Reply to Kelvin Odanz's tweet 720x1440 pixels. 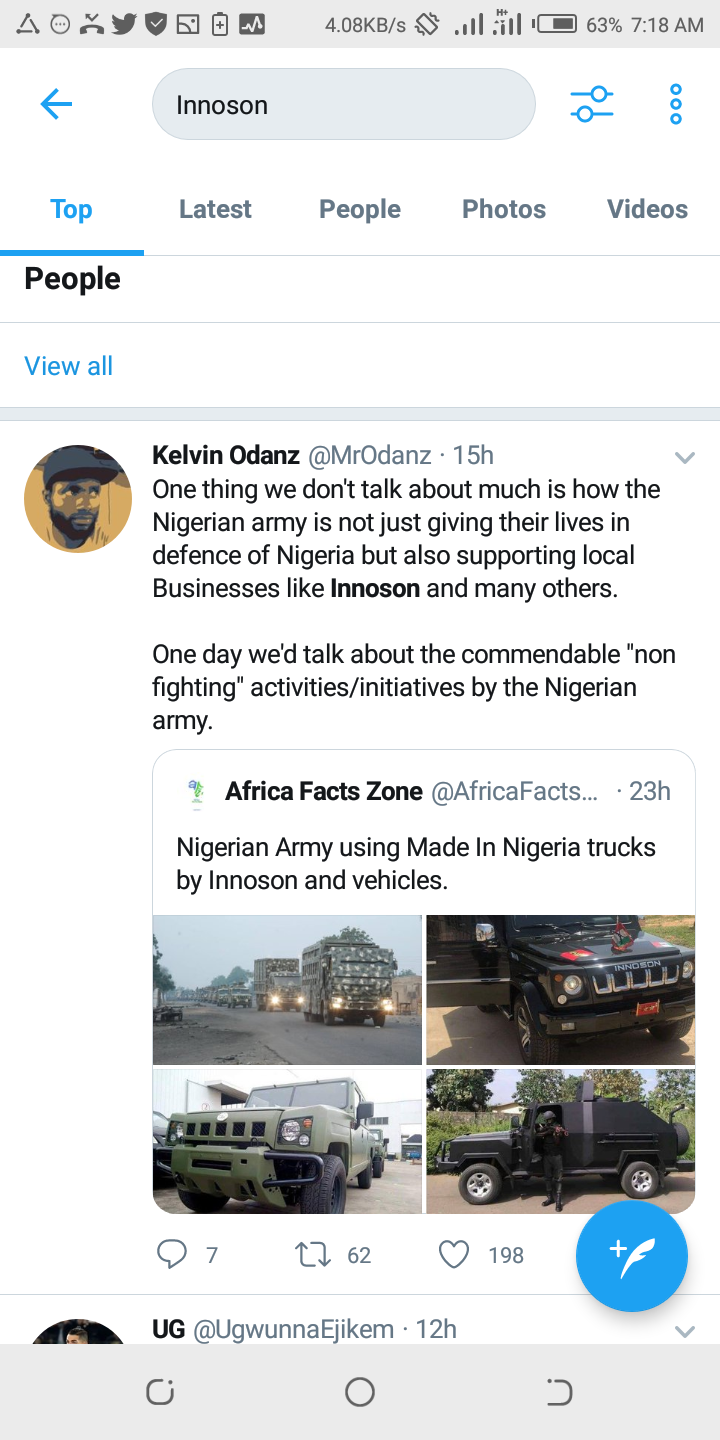pyautogui.click(x=173, y=1254)
